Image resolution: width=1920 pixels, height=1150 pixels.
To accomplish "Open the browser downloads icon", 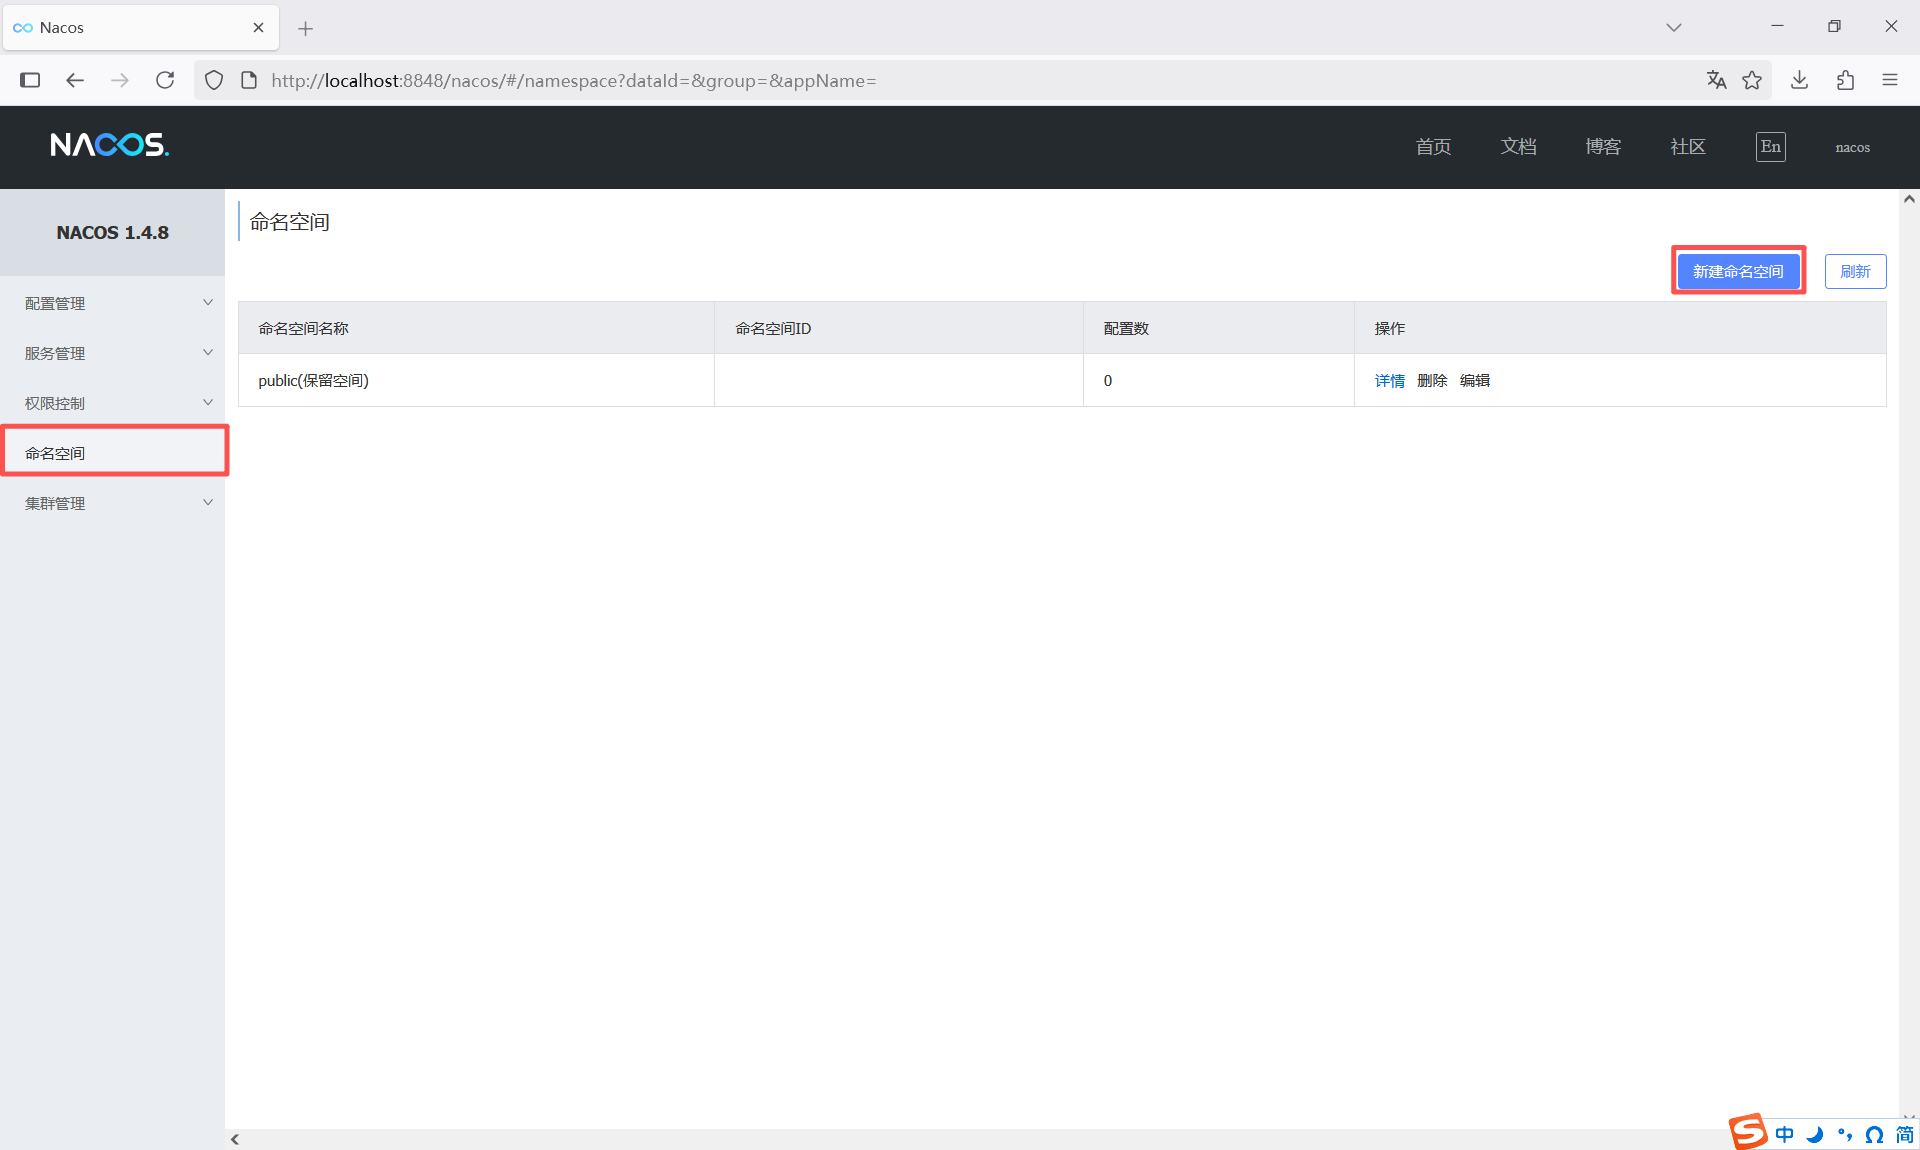I will tap(1799, 80).
